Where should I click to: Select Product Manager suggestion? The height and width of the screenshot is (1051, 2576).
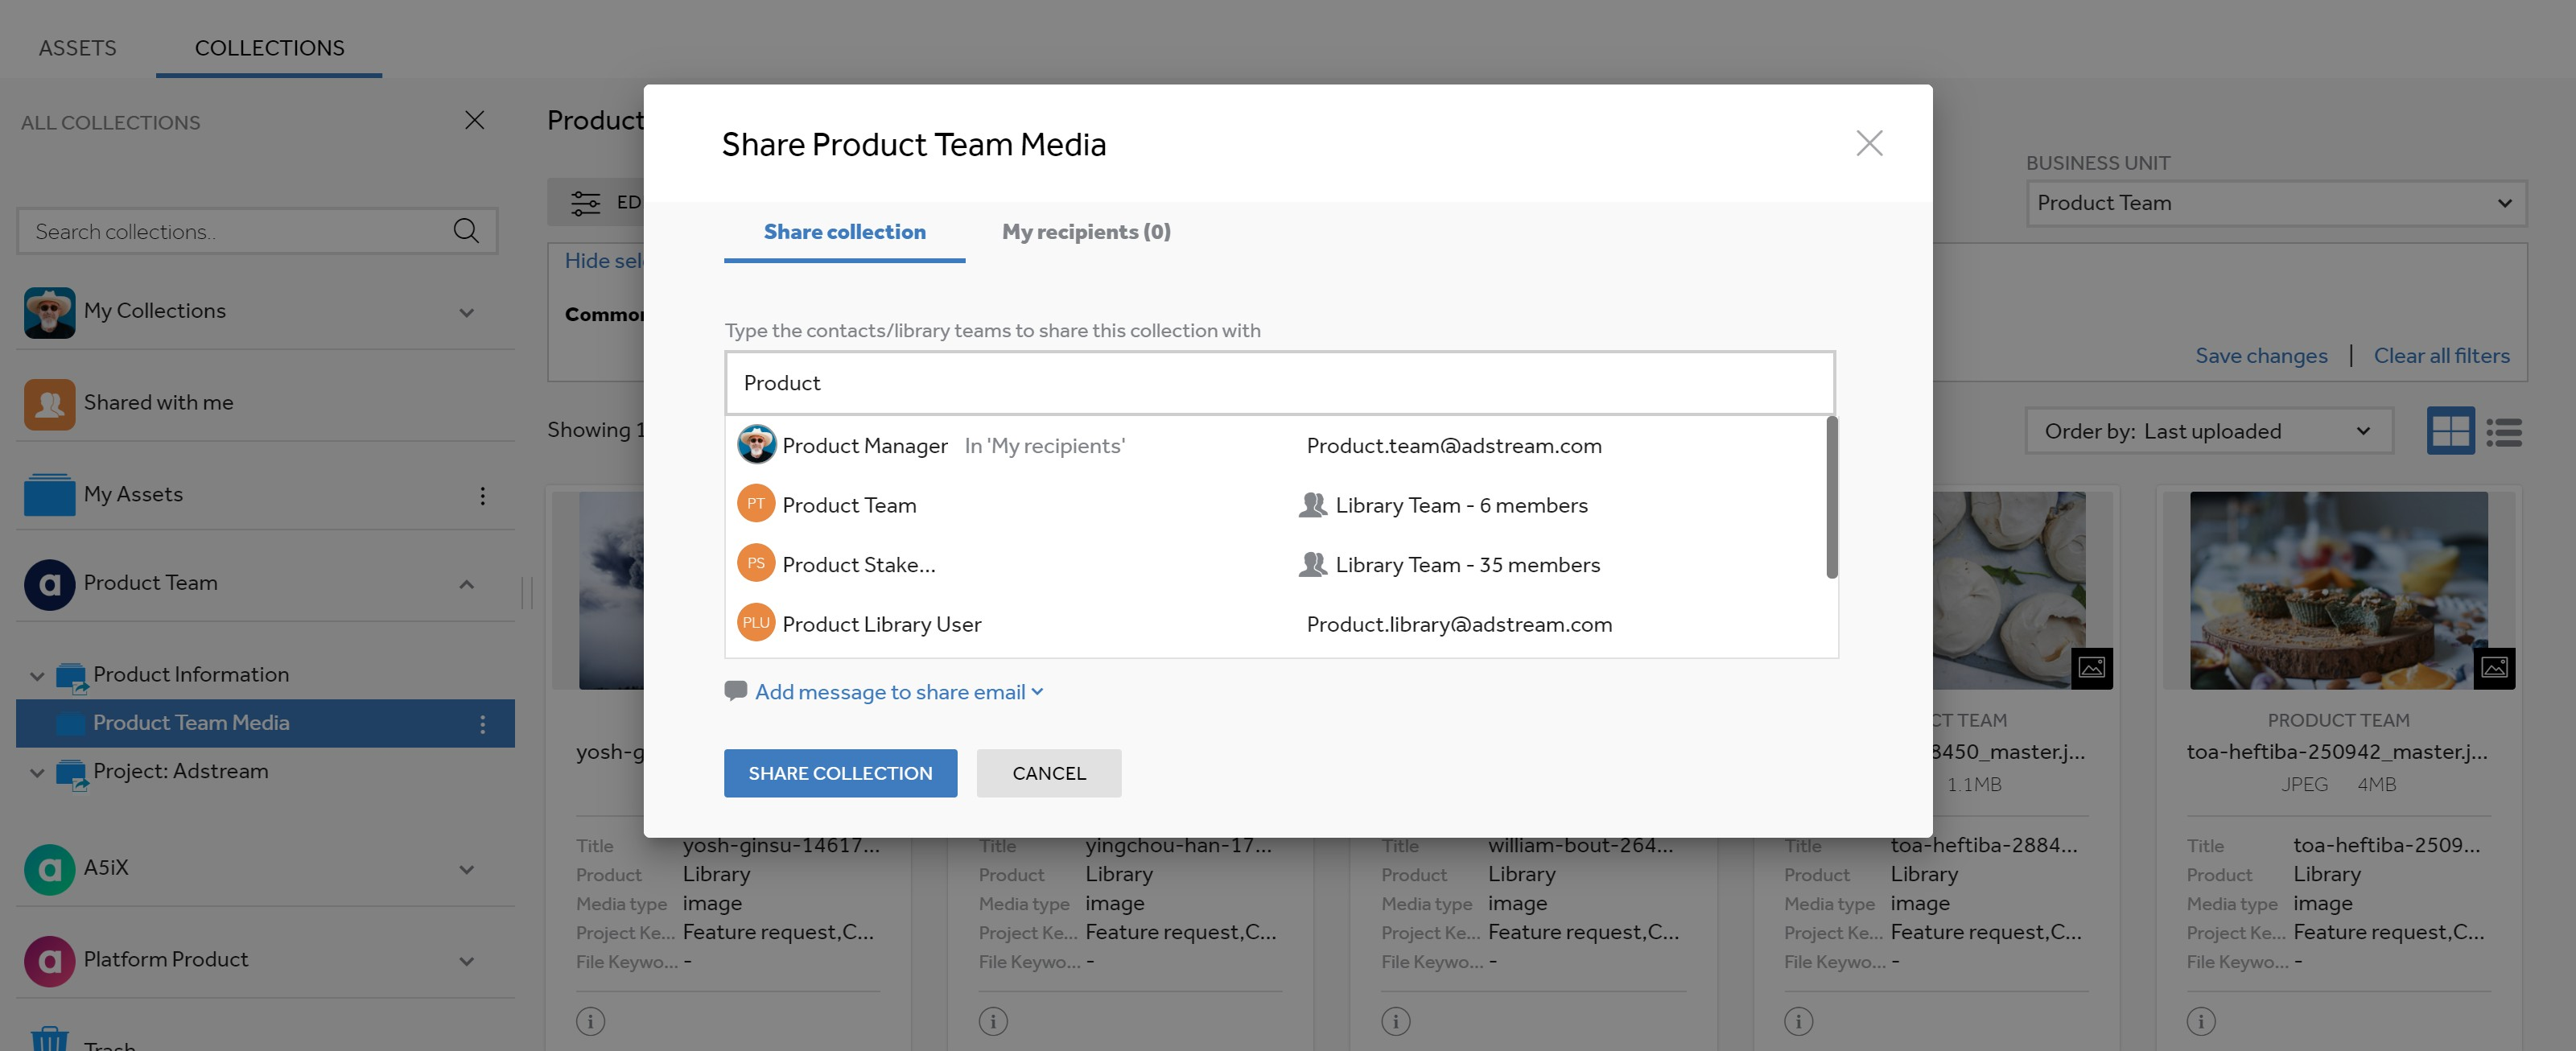1275,445
